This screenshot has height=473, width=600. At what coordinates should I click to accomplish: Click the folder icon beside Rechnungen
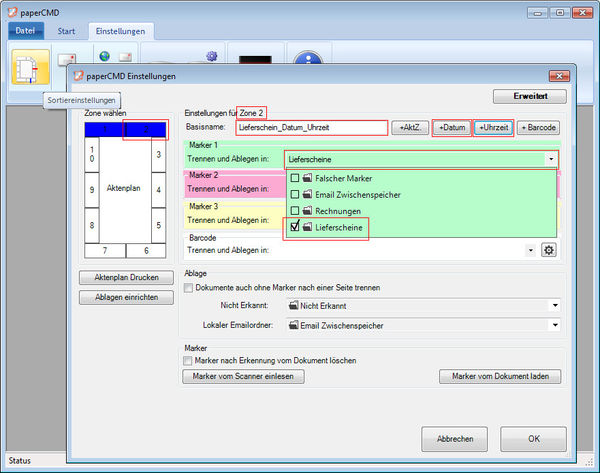click(x=307, y=210)
